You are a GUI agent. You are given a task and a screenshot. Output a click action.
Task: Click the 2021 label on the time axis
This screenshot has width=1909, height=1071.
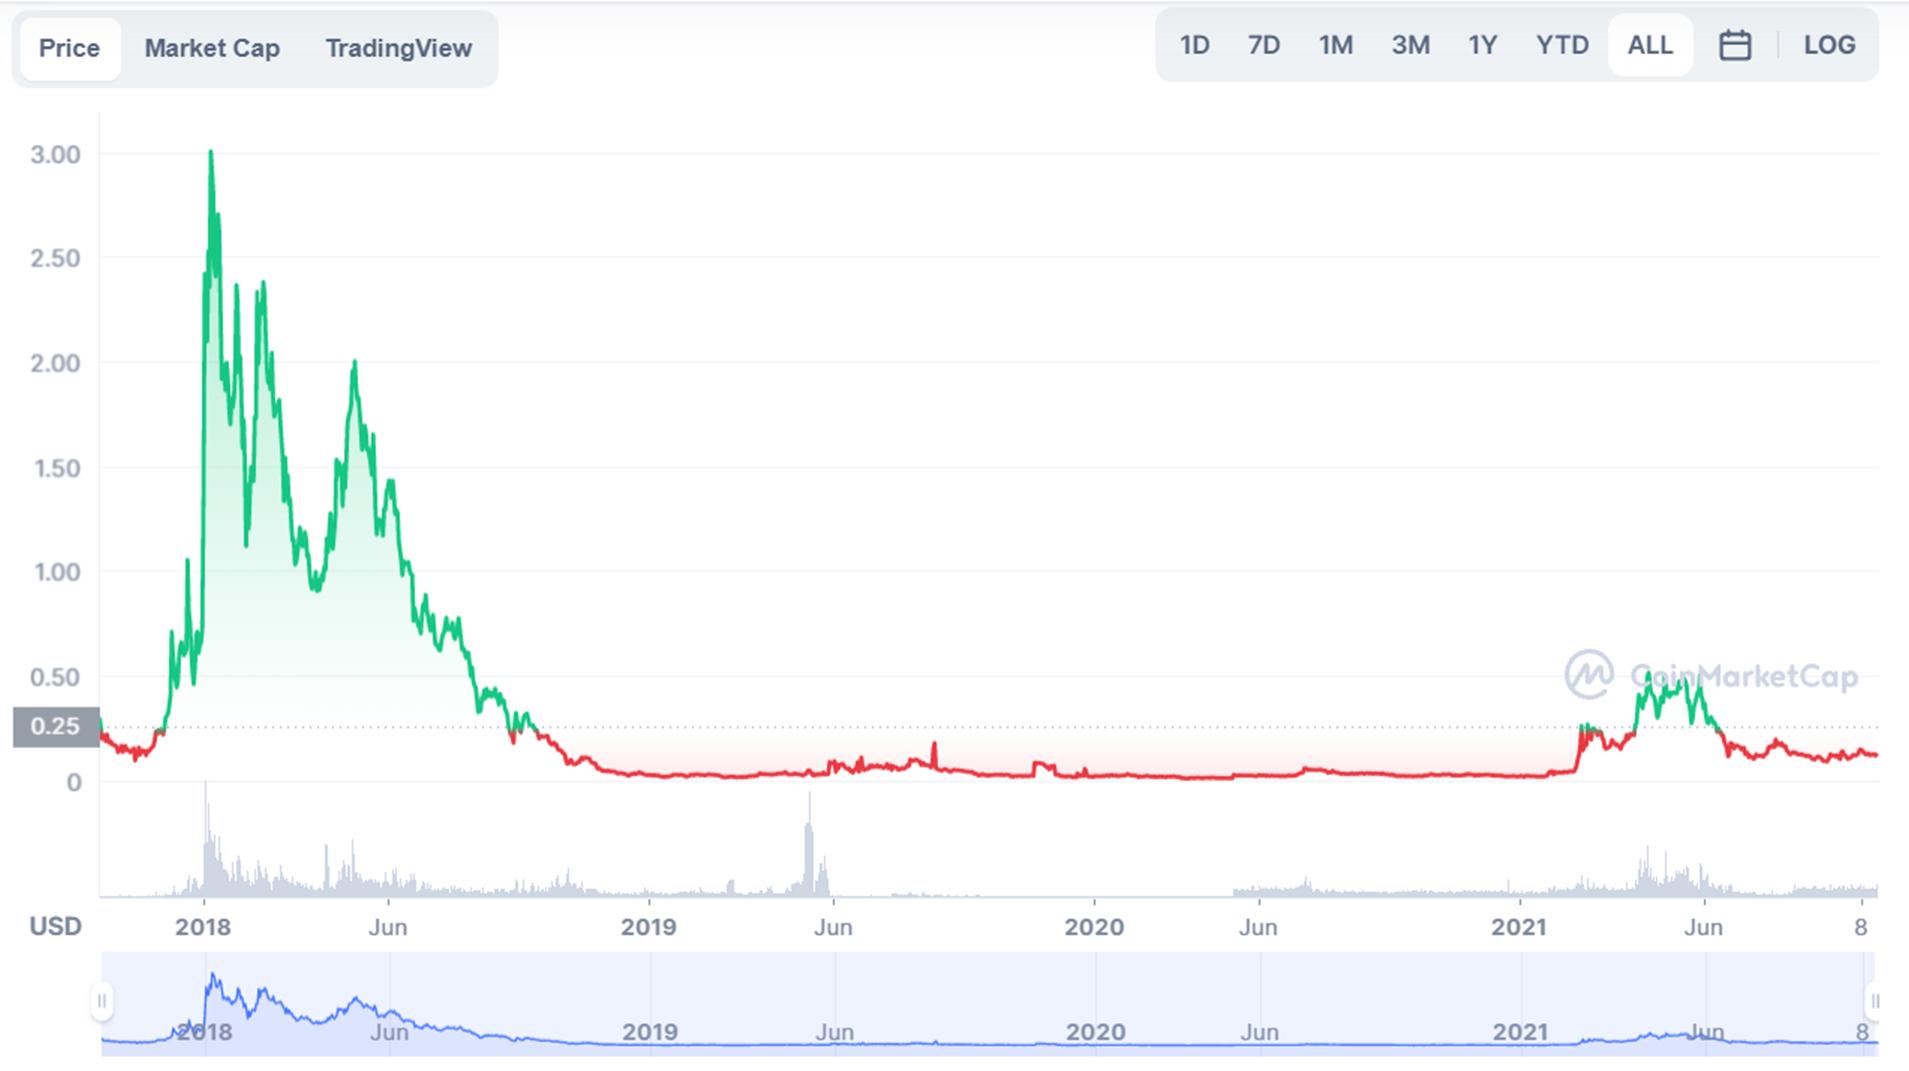(x=1519, y=927)
